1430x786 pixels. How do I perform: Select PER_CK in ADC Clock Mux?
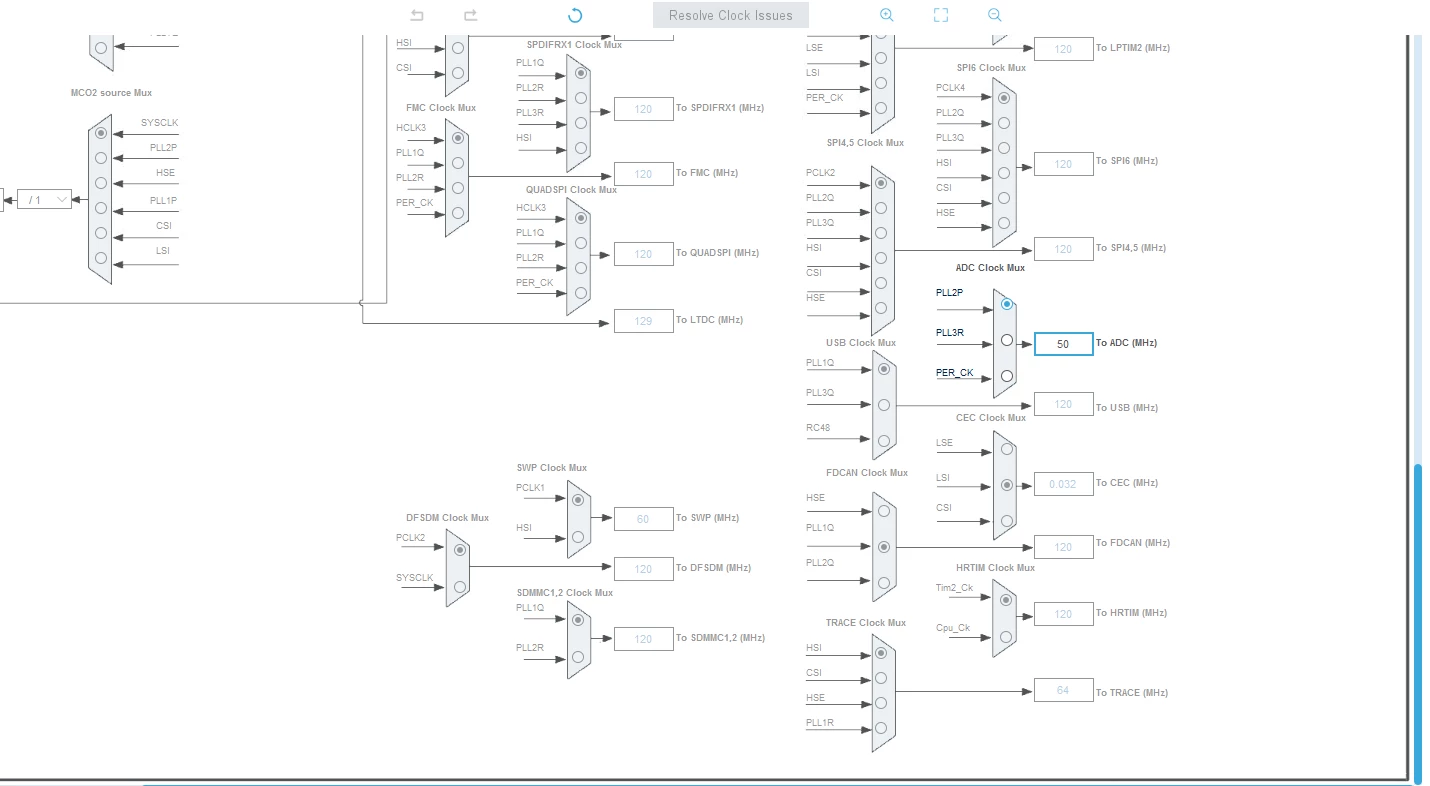(1007, 376)
